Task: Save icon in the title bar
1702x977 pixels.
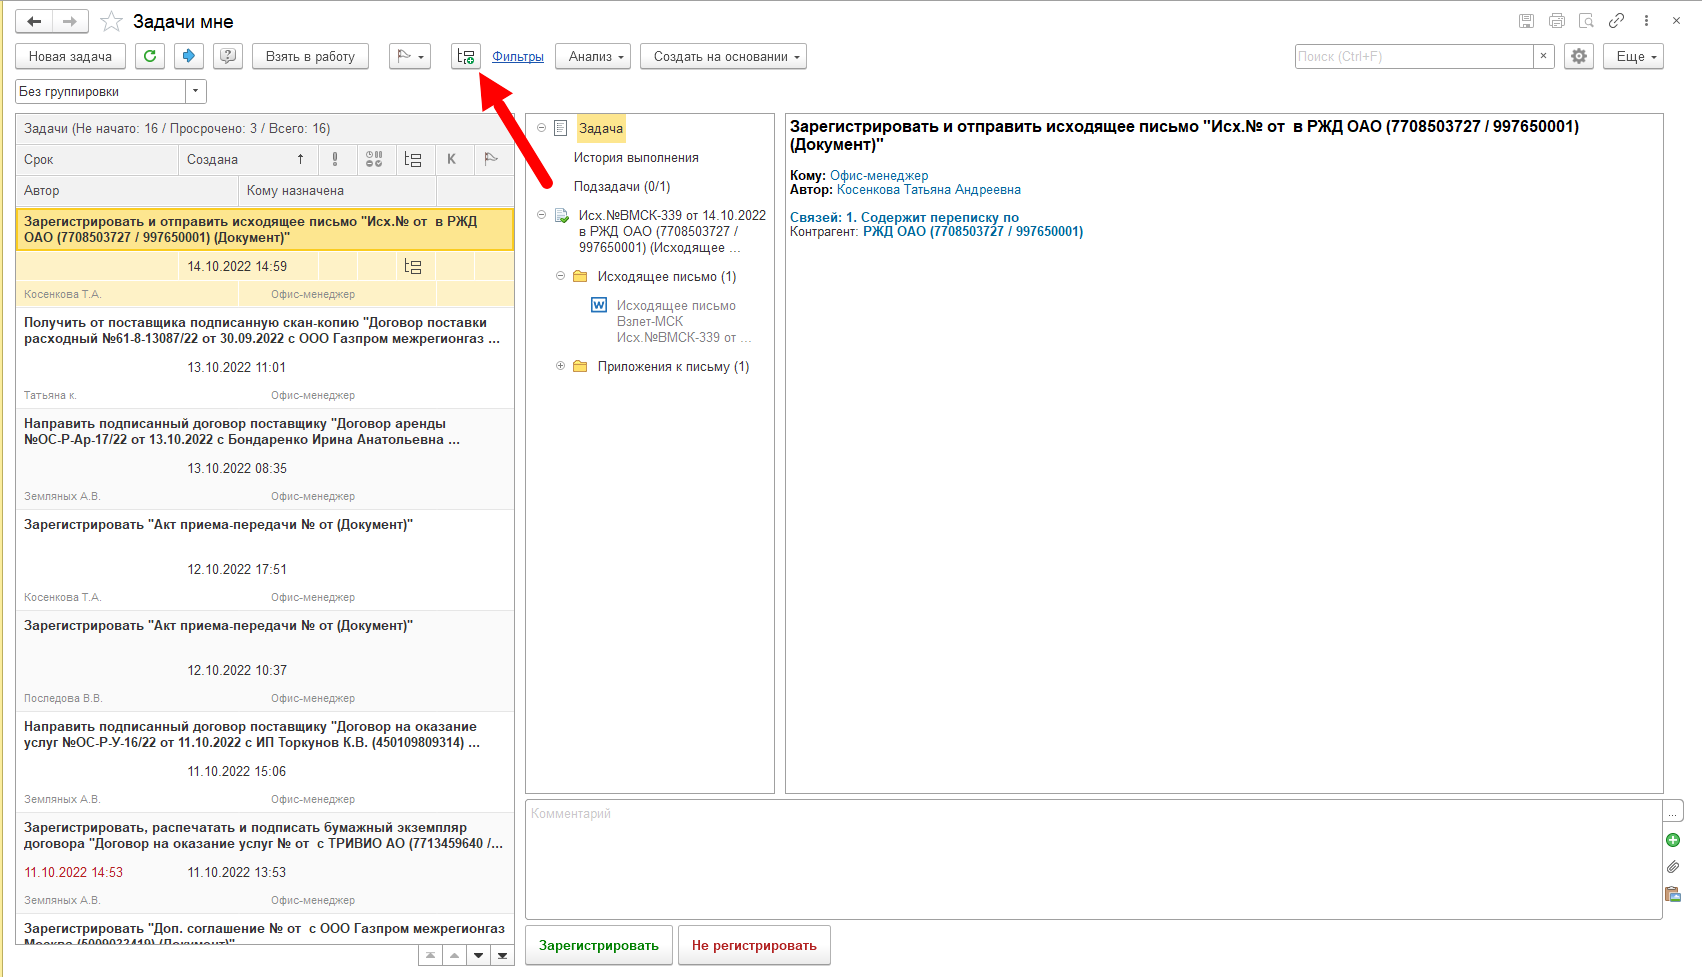Action: coord(1526,21)
